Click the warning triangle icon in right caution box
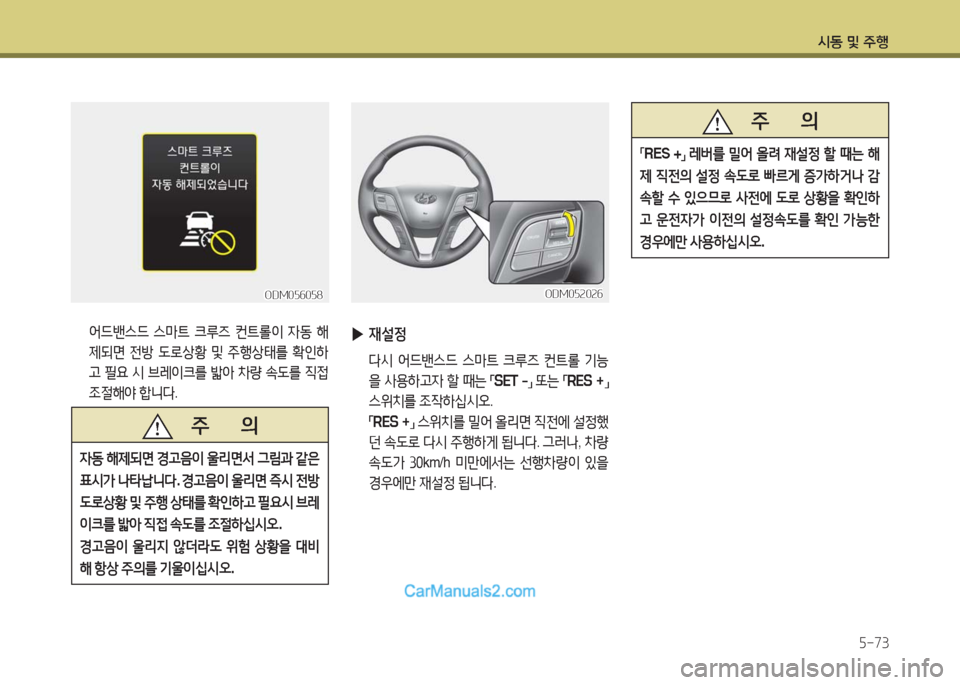Viewport: 960px width, 685px height. point(717,121)
